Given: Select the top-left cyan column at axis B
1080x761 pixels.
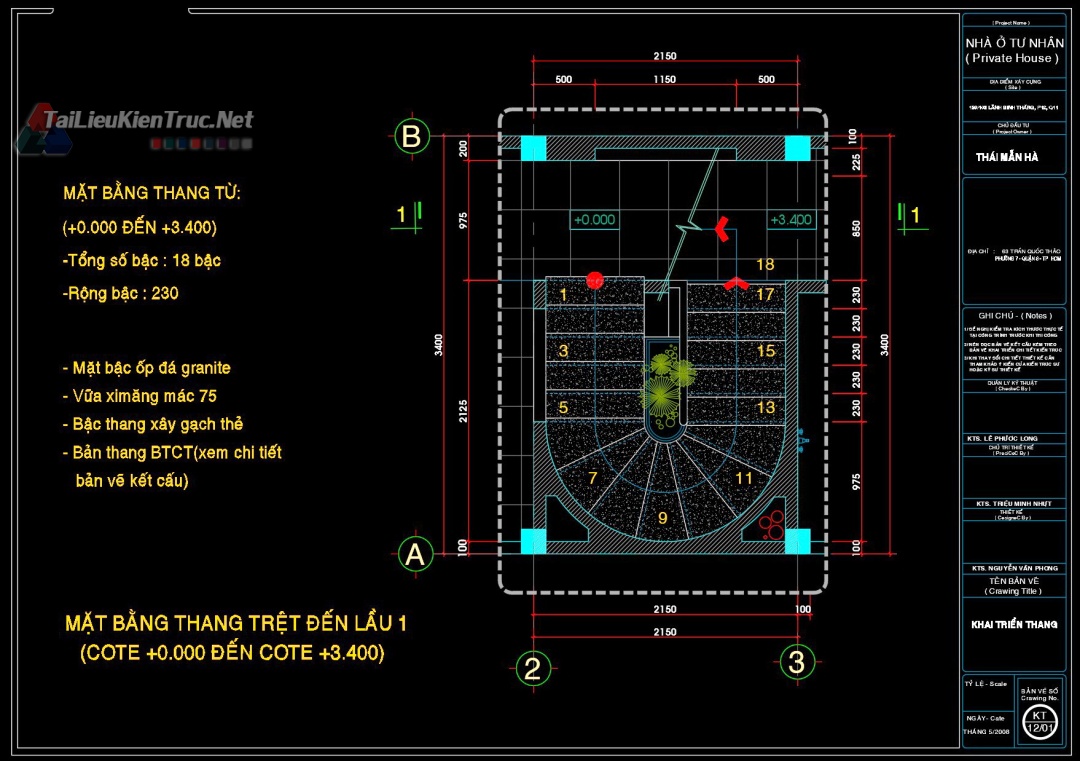Looking at the screenshot, I should pyautogui.click(x=534, y=148).
